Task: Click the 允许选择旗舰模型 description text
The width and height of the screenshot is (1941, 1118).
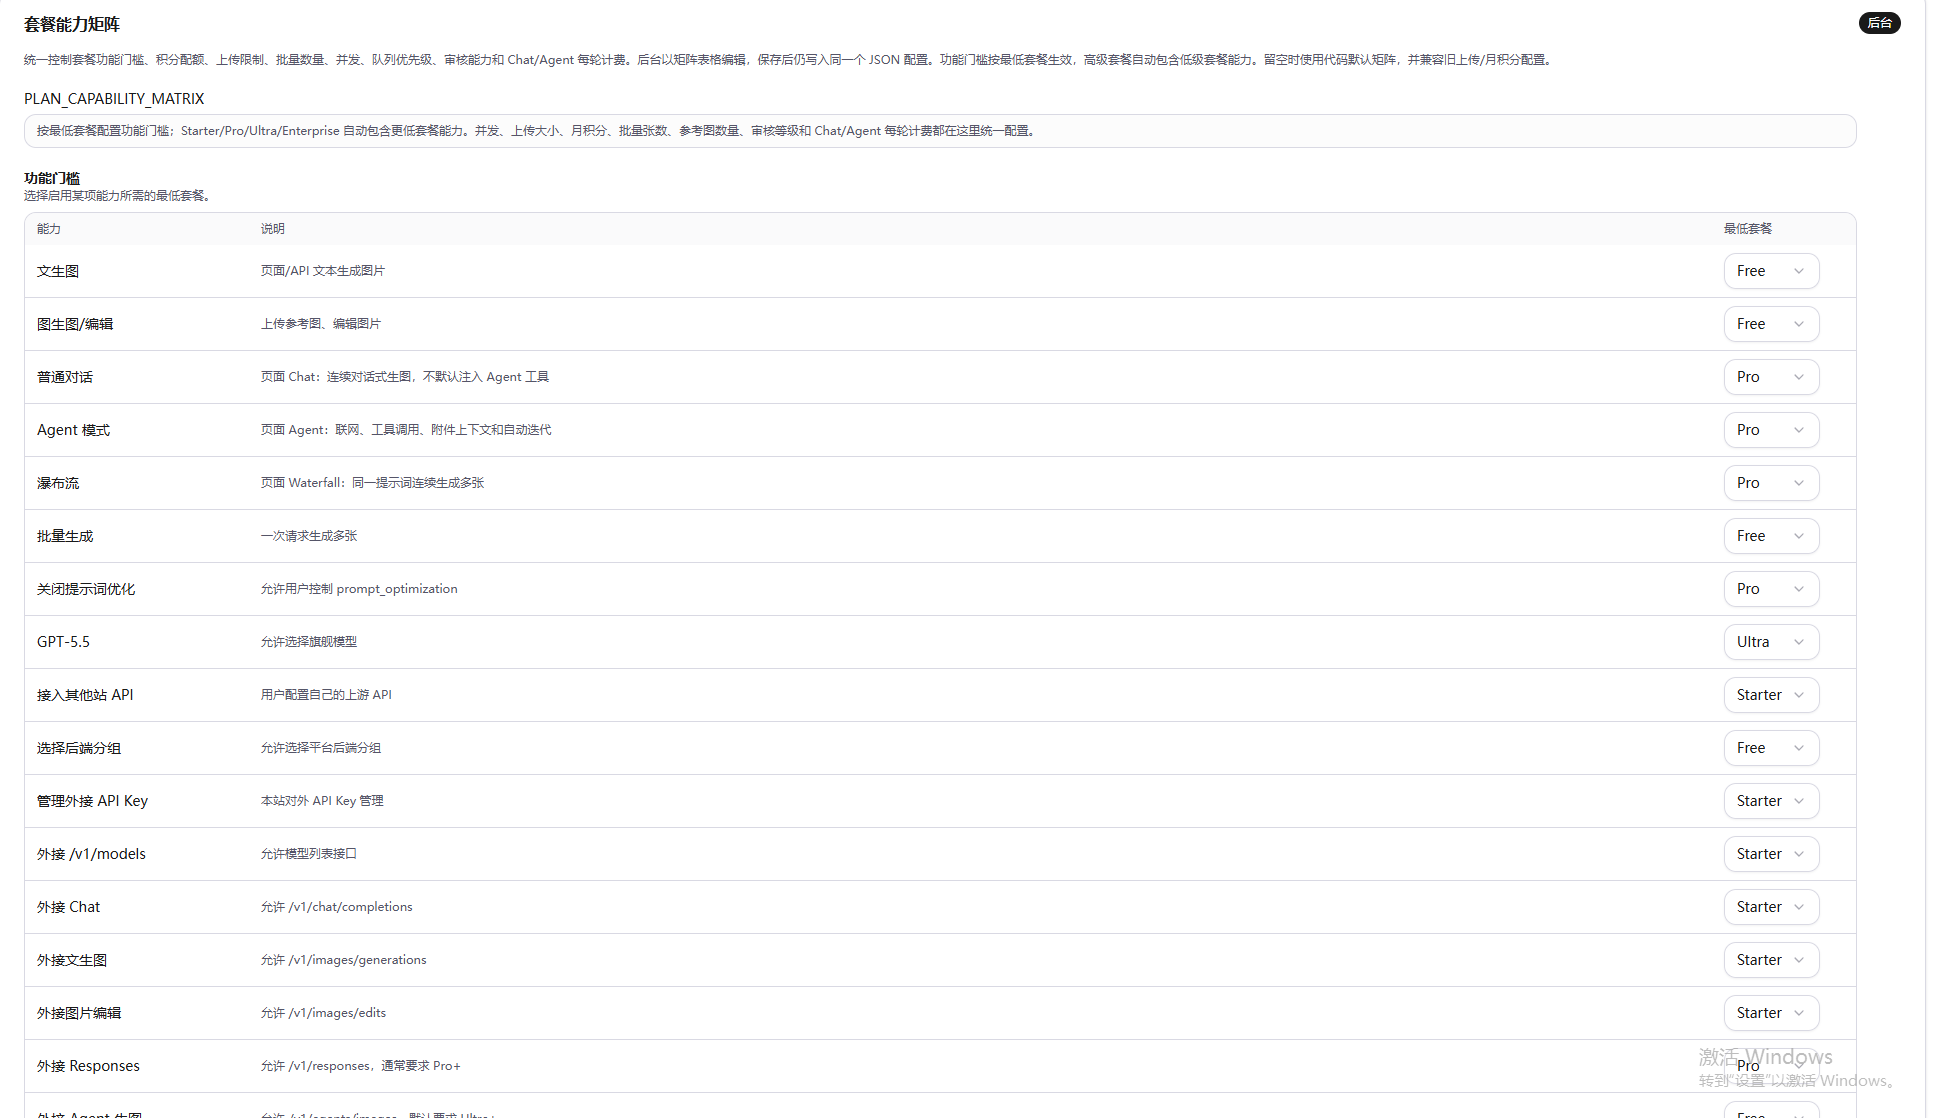Action: (x=309, y=642)
